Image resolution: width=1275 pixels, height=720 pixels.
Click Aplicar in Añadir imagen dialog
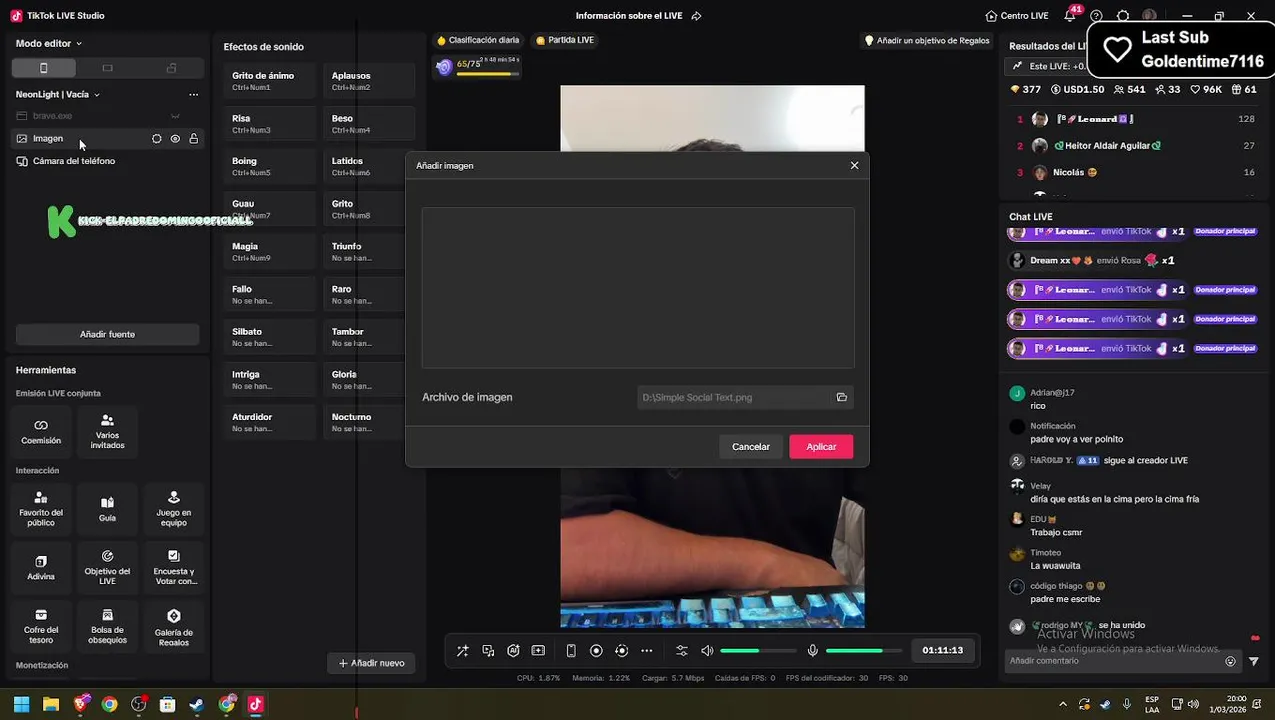821,447
